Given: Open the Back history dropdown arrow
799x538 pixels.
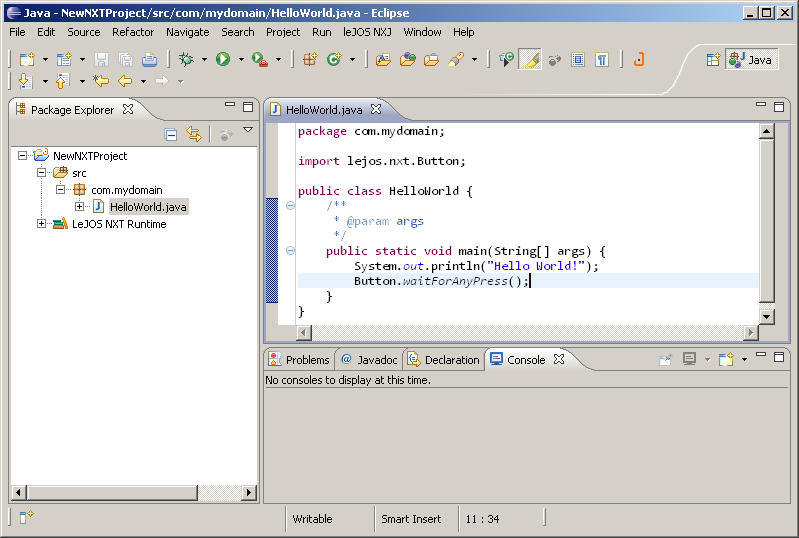Looking at the screenshot, I should 144,81.
